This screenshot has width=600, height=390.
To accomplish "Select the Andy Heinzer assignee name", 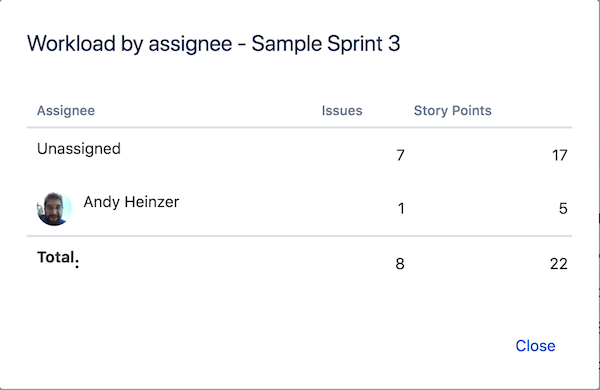I will [x=131, y=202].
